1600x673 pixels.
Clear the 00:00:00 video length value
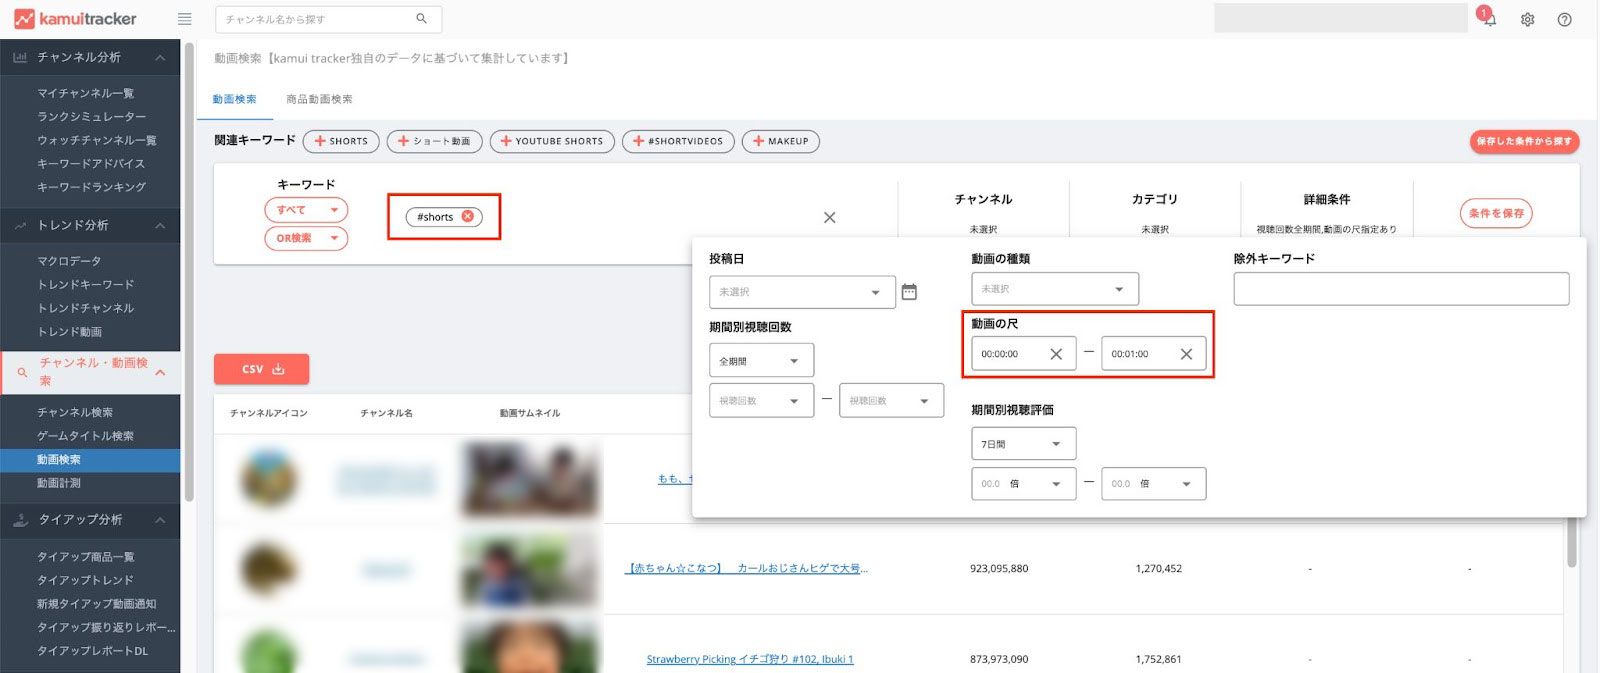tap(1056, 354)
